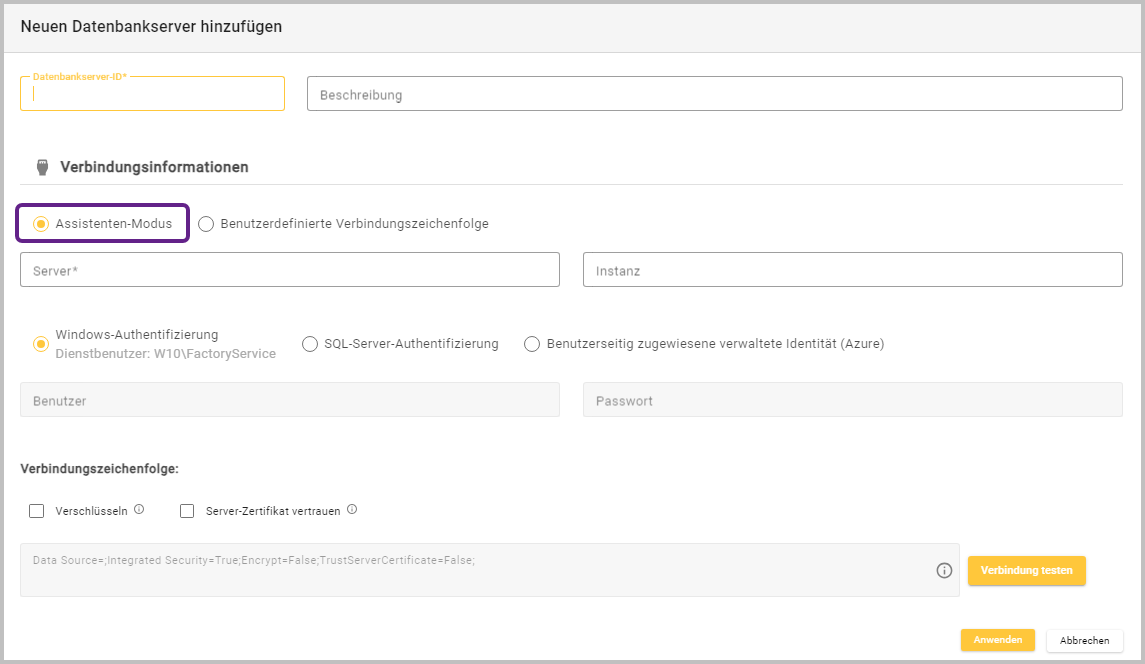Choose Benutzerdefinierte Verbindungszeichenfolge option
Screen dimensions: 1145x664
pyautogui.click(x=206, y=224)
